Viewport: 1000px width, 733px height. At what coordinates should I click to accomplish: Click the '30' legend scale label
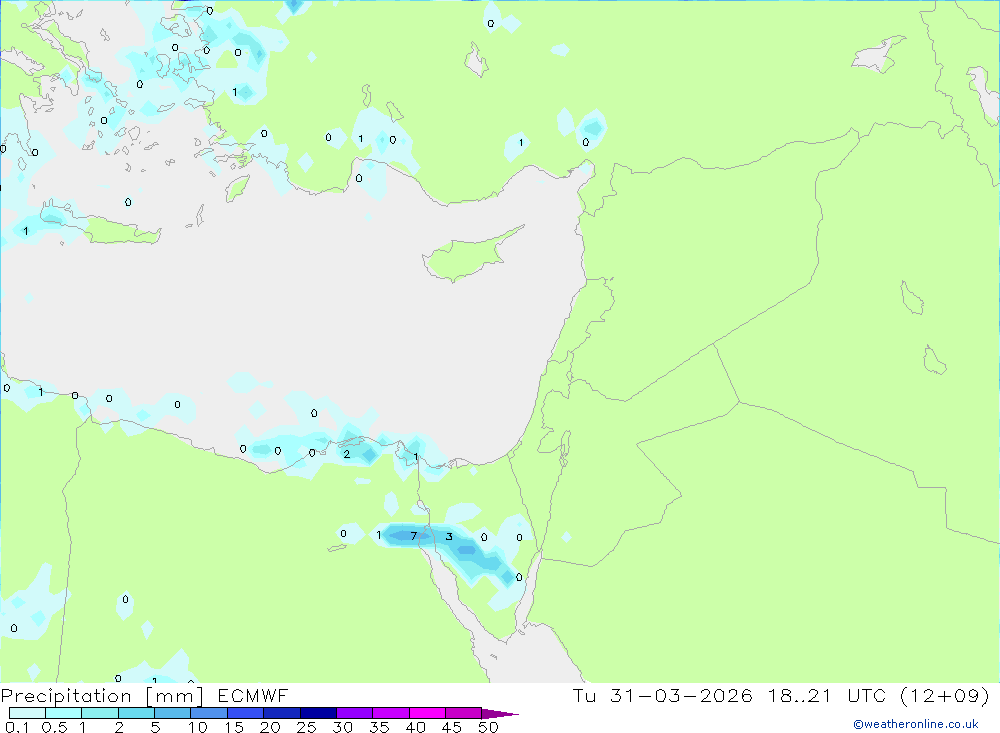[343, 727]
